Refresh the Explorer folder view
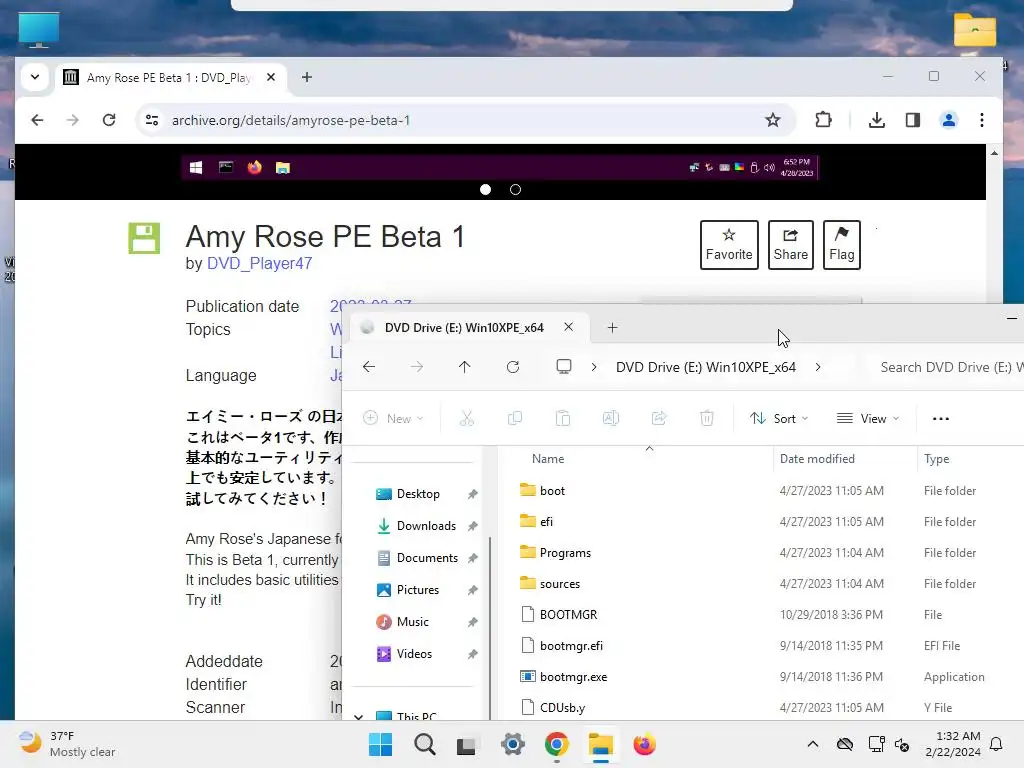The width and height of the screenshot is (1024, 768). point(513,367)
